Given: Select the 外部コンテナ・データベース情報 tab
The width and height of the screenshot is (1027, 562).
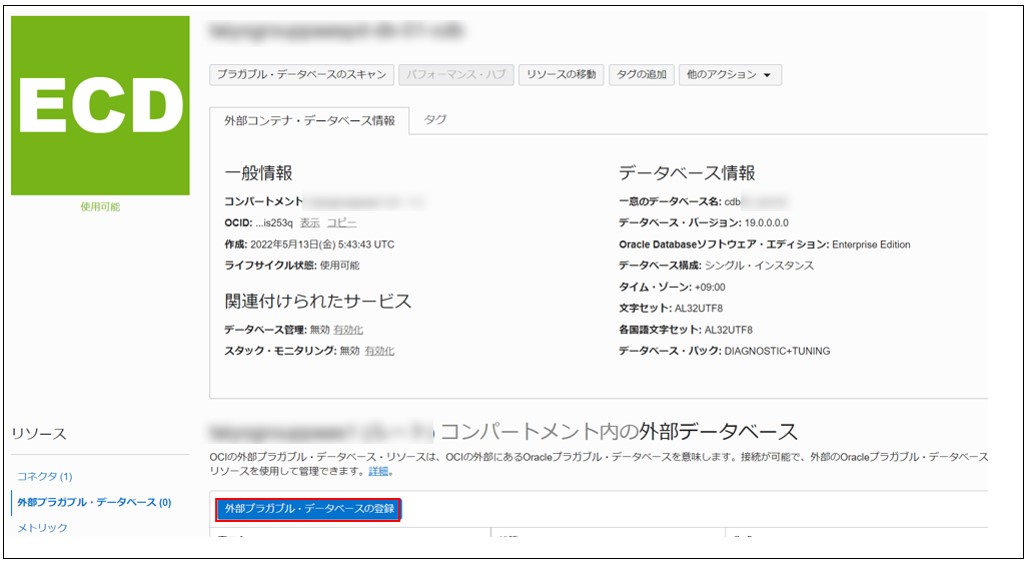Looking at the screenshot, I should (x=310, y=120).
